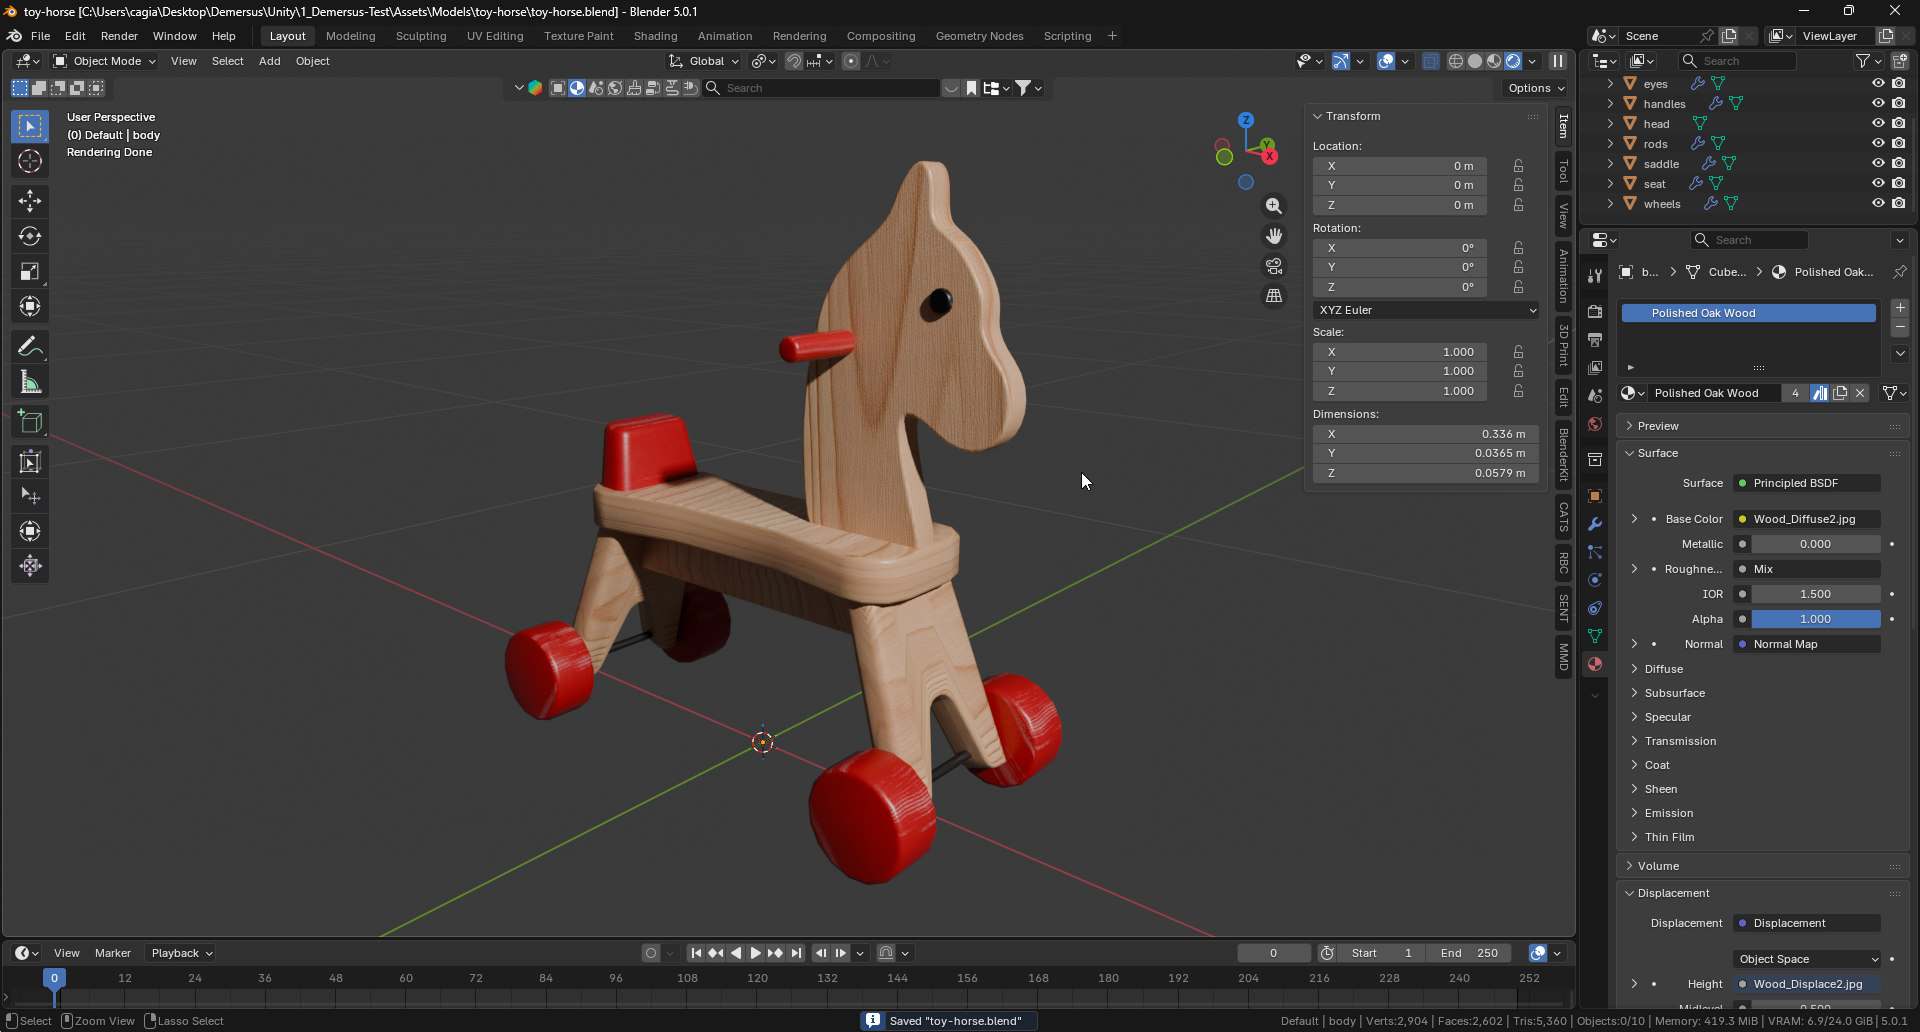Open the Object Mode dropdown
This screenshot has height=1032, width=1920.
click(x=105, y=61)
